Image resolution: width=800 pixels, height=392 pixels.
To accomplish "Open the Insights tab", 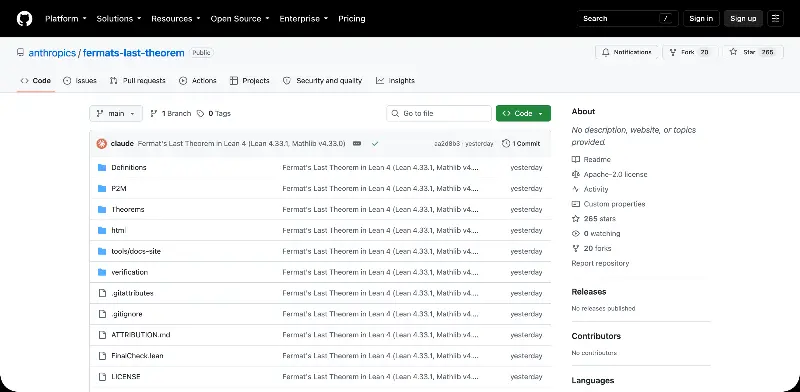I will click(x=395, y=81).
